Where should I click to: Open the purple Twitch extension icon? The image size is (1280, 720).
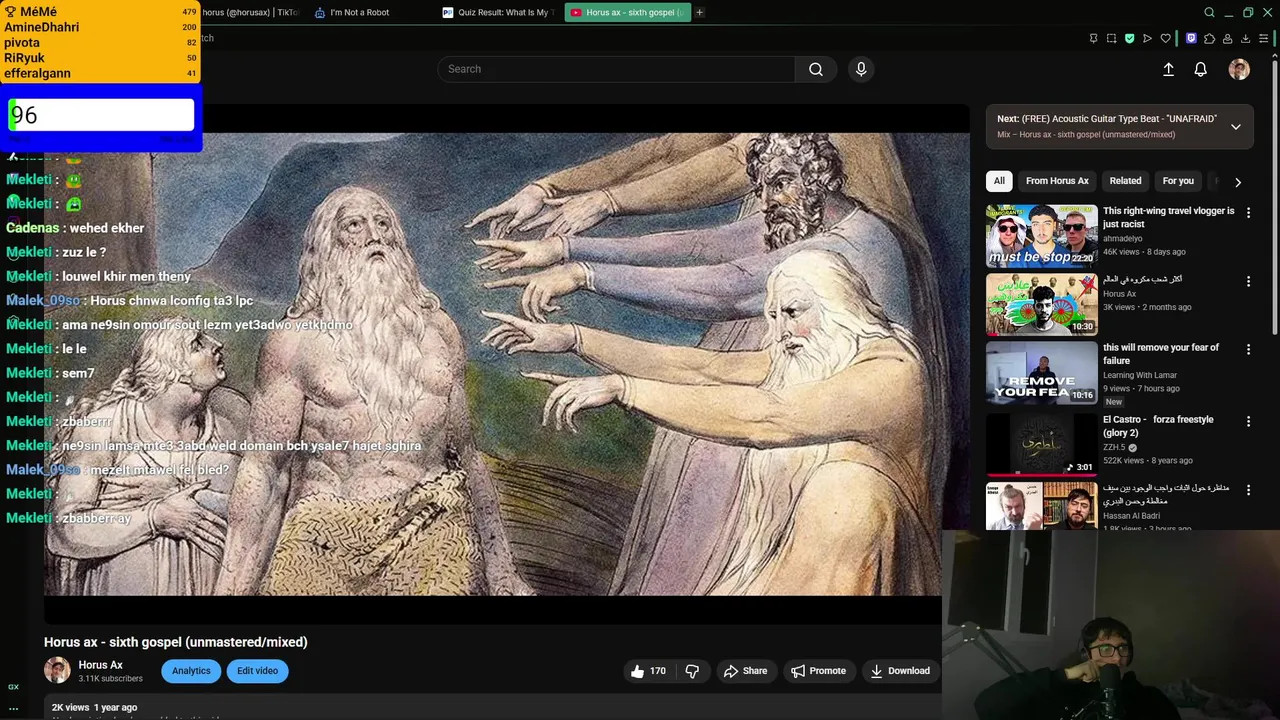click(x=1190, y=38)
